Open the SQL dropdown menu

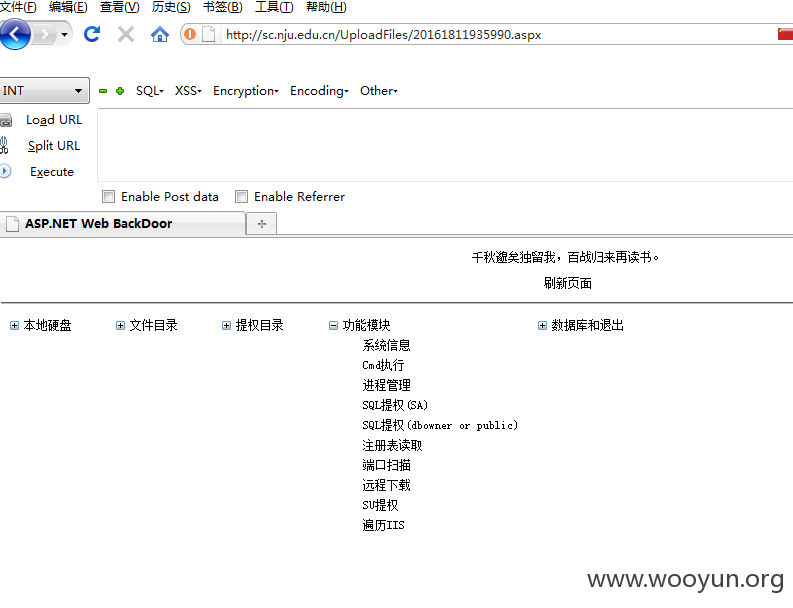(150, 91)
